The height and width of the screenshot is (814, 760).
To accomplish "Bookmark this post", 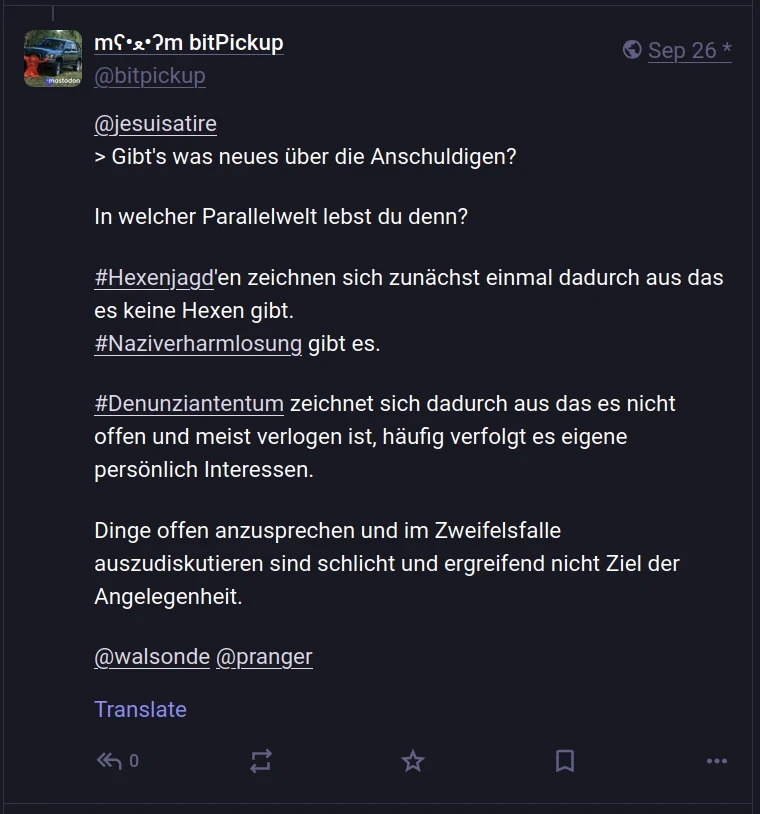I will (564, 761).
